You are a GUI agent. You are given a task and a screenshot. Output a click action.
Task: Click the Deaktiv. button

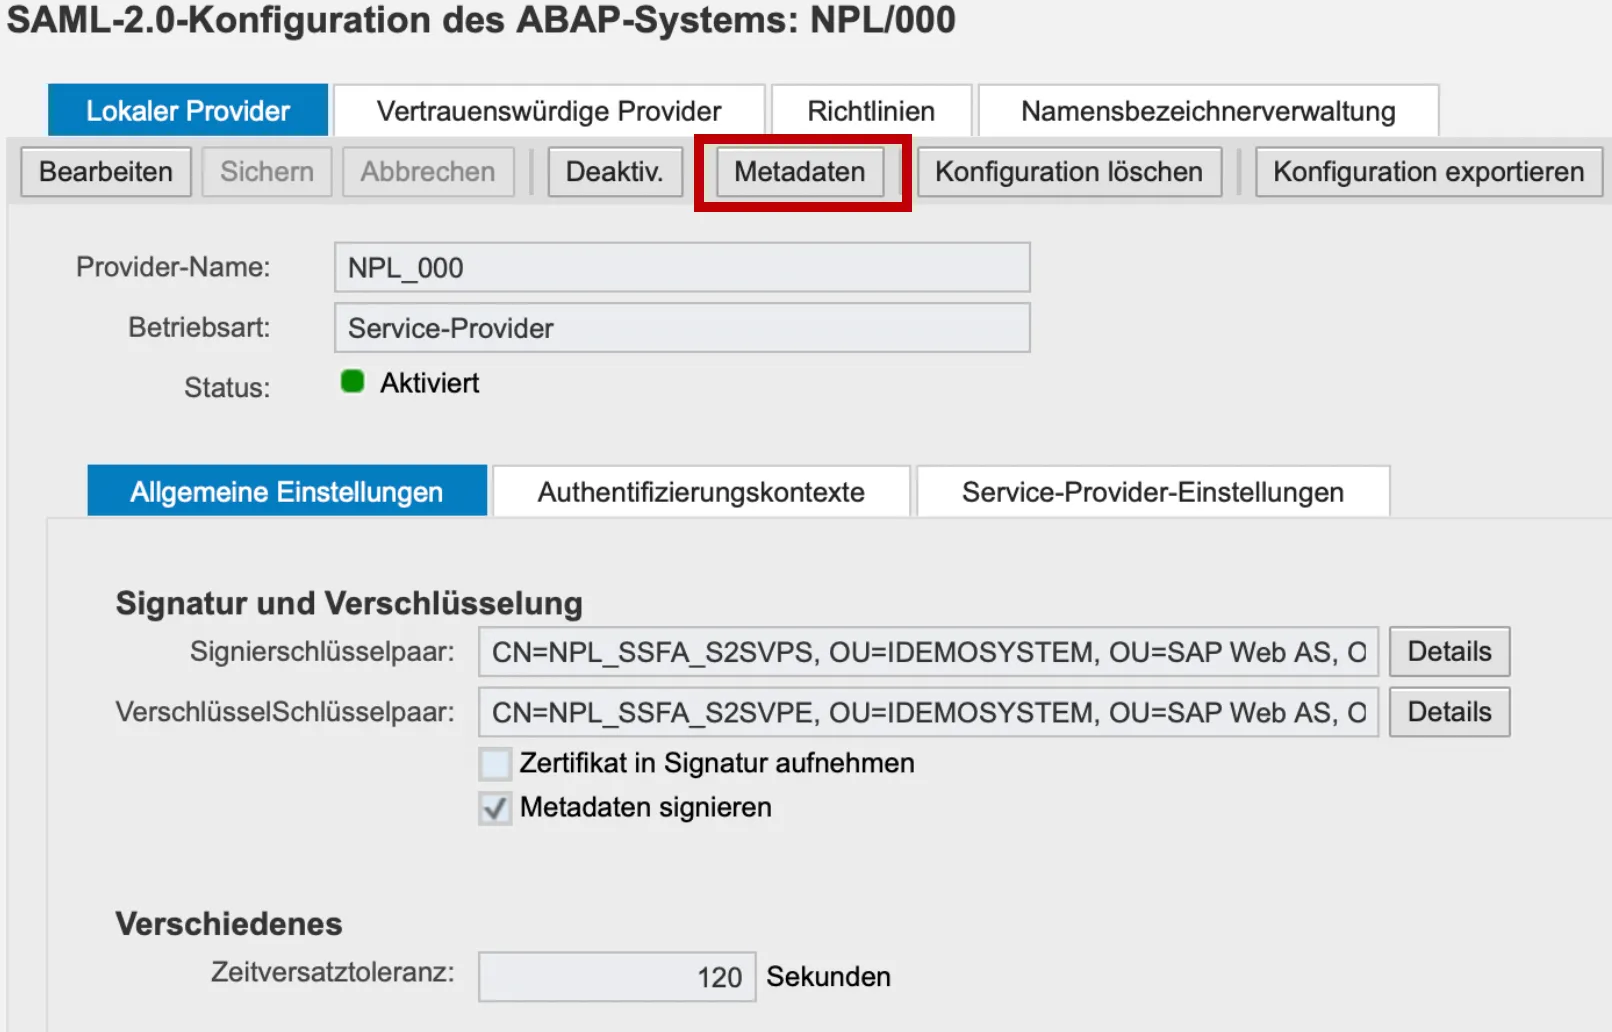click(x=614, y=172)
